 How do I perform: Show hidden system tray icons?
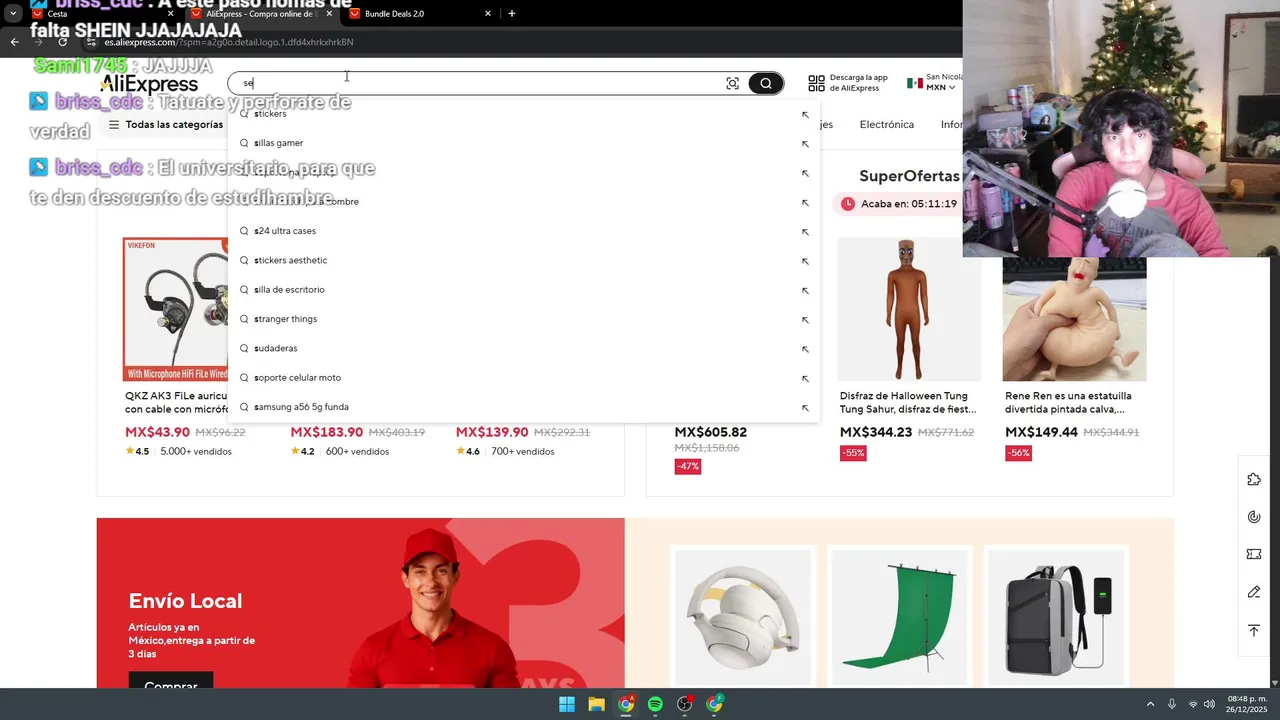(1150, 704)
